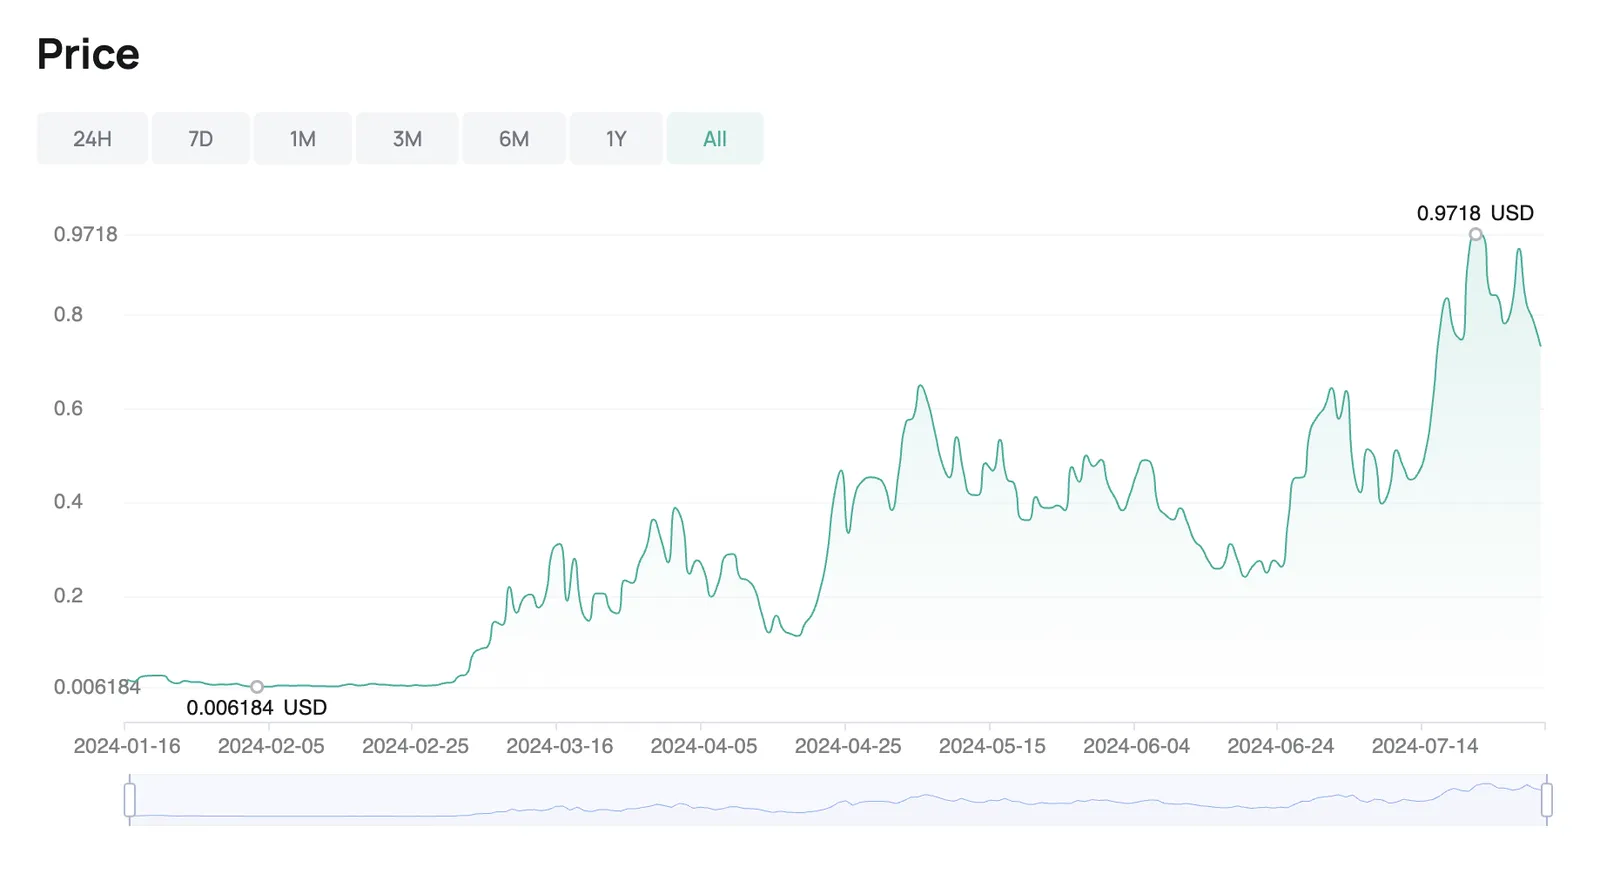Click the 2024-05-15 axis date
The image size is (1600, 874).
point(992,746)
